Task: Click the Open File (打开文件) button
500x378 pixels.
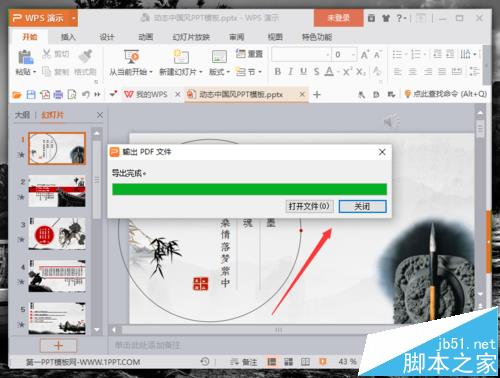Action: coord(309,206)
